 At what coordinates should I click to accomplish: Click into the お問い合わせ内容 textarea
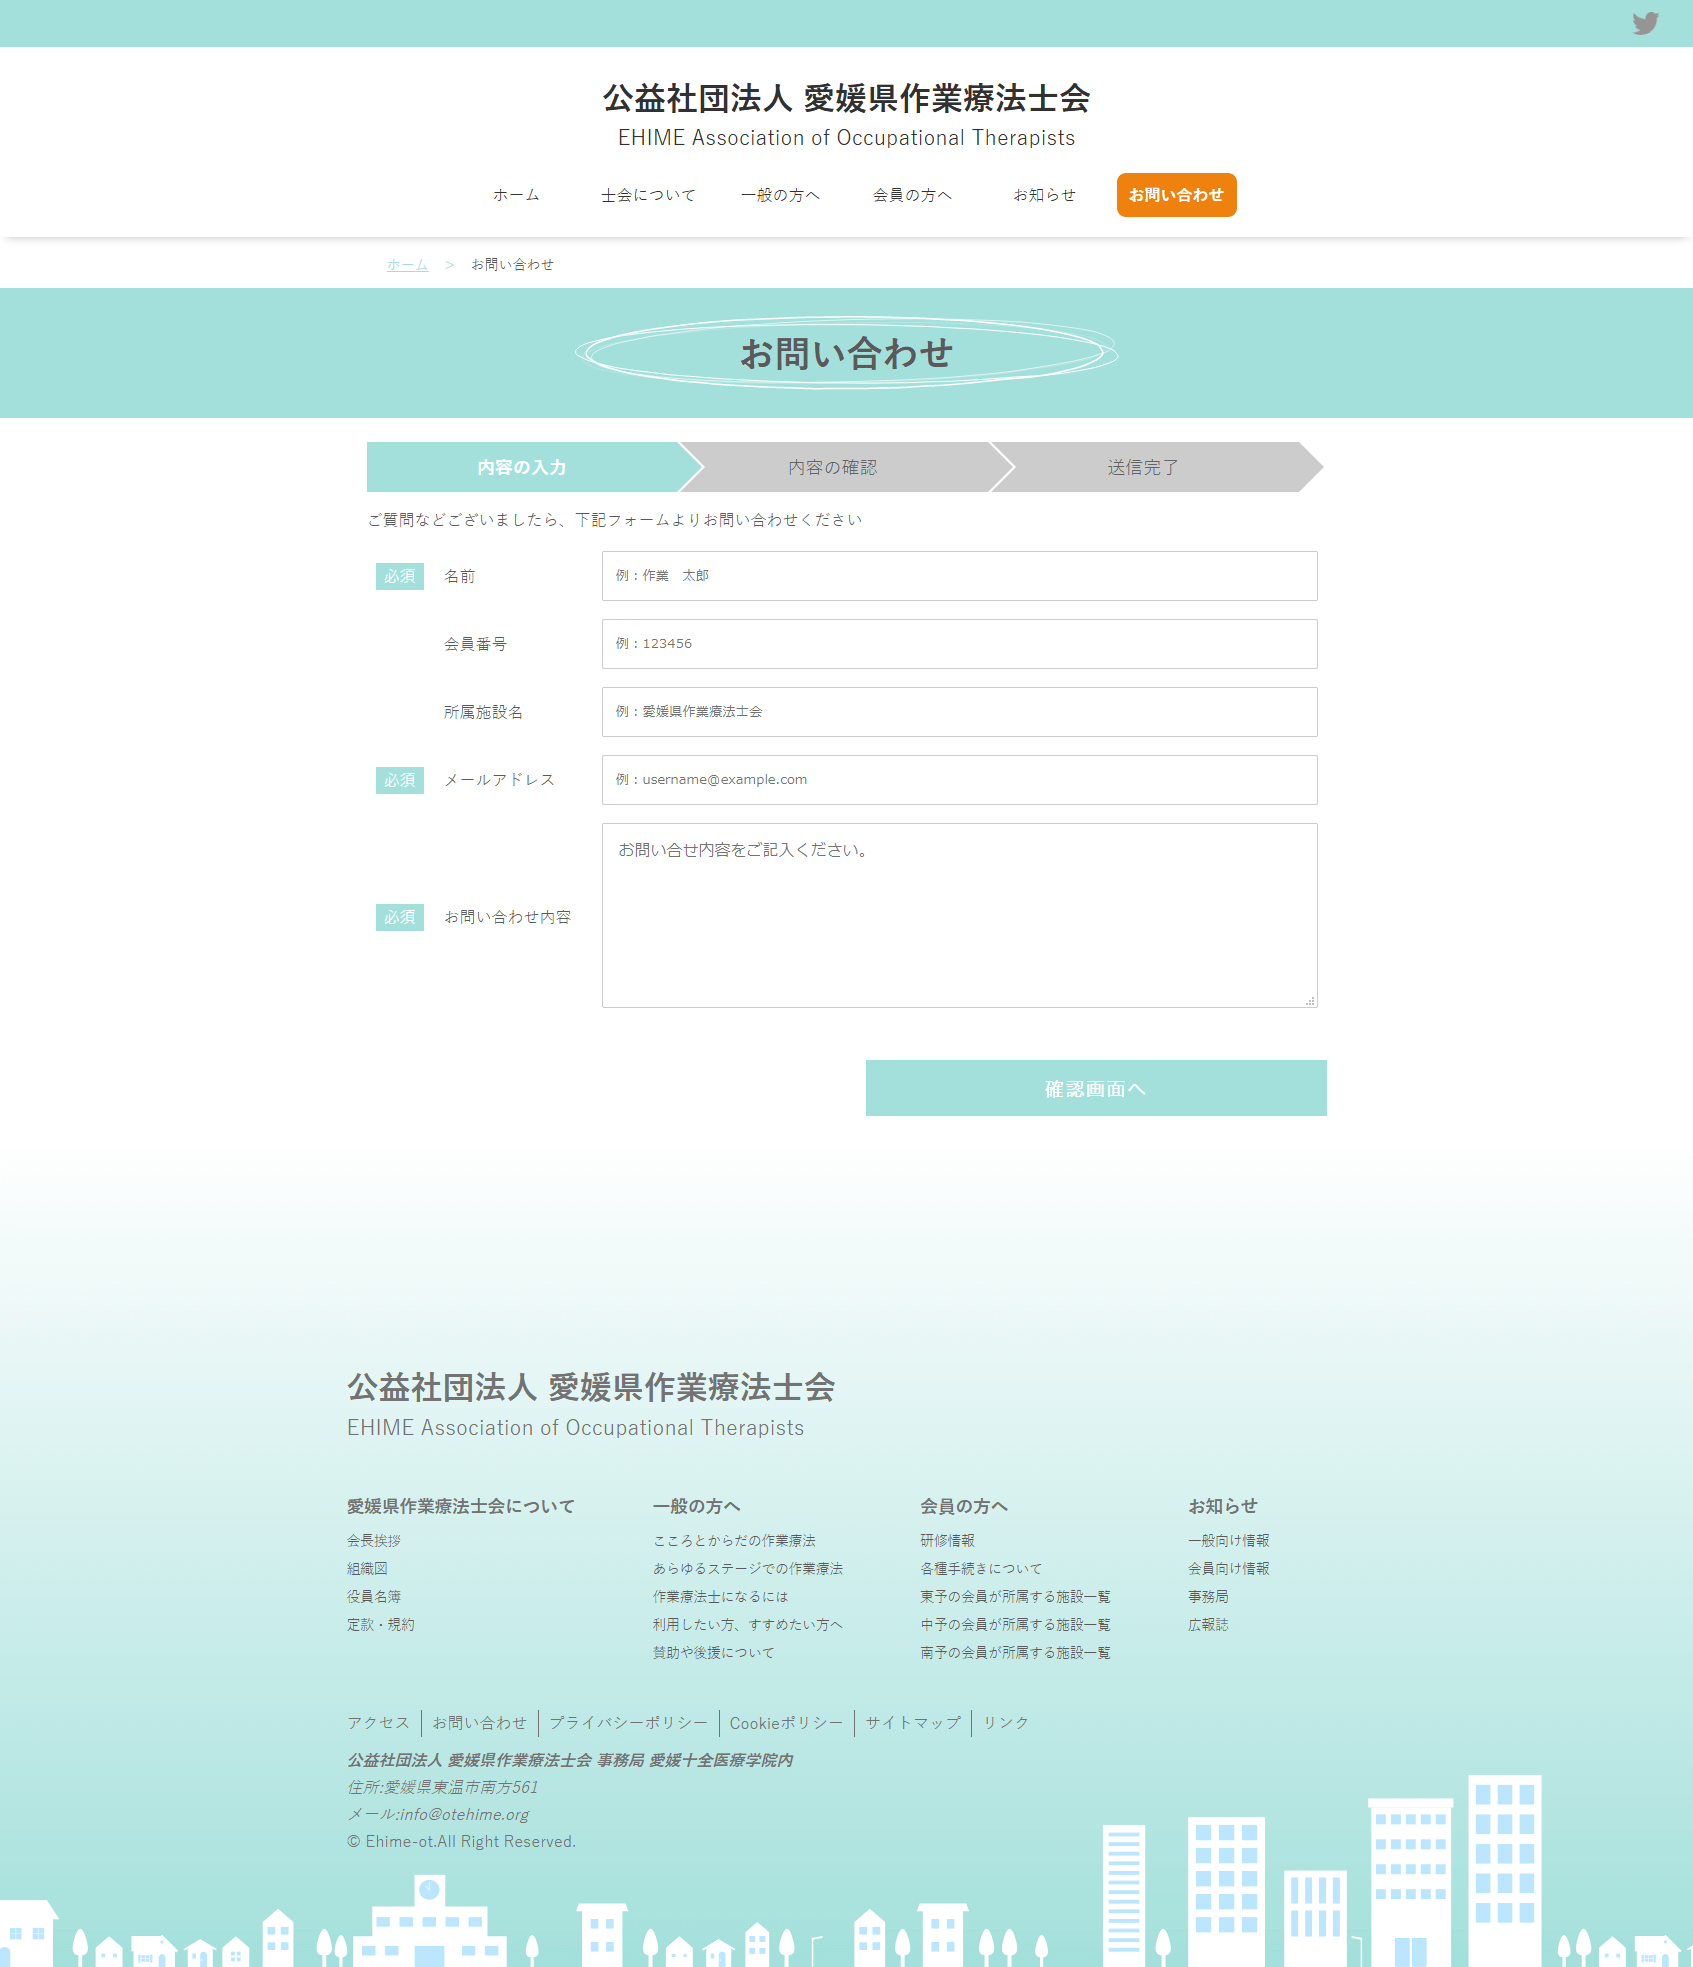[959, 915]
